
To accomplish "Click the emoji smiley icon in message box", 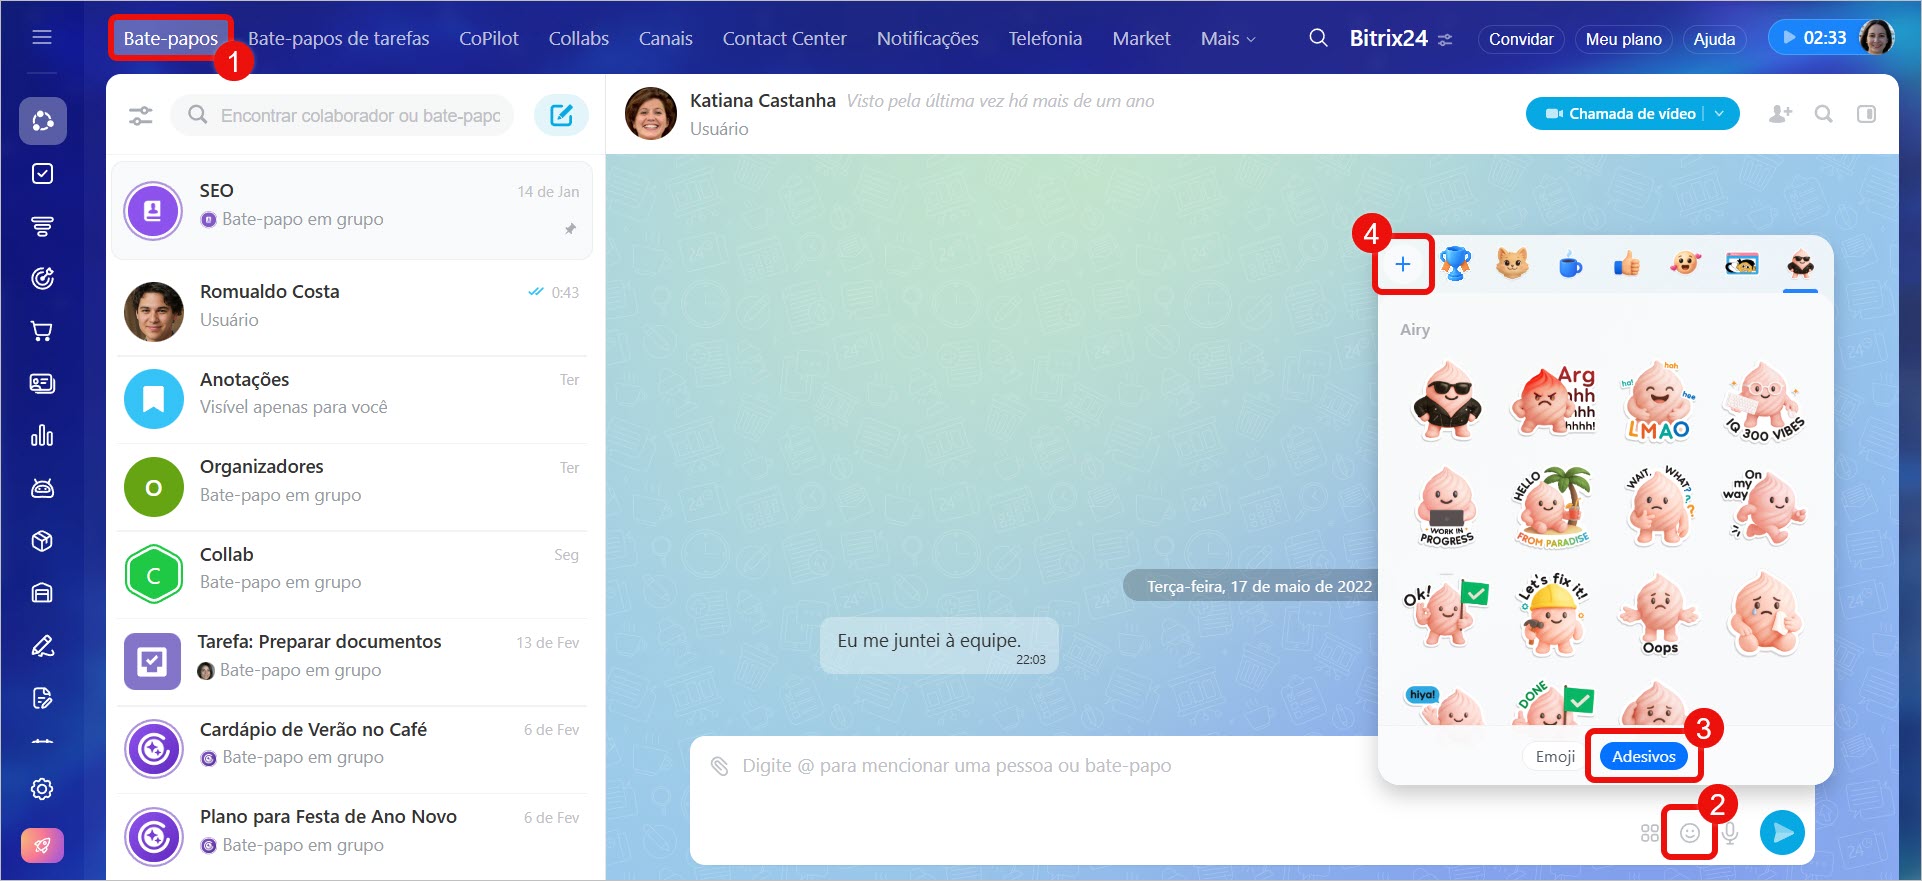I will [1689, 833].
